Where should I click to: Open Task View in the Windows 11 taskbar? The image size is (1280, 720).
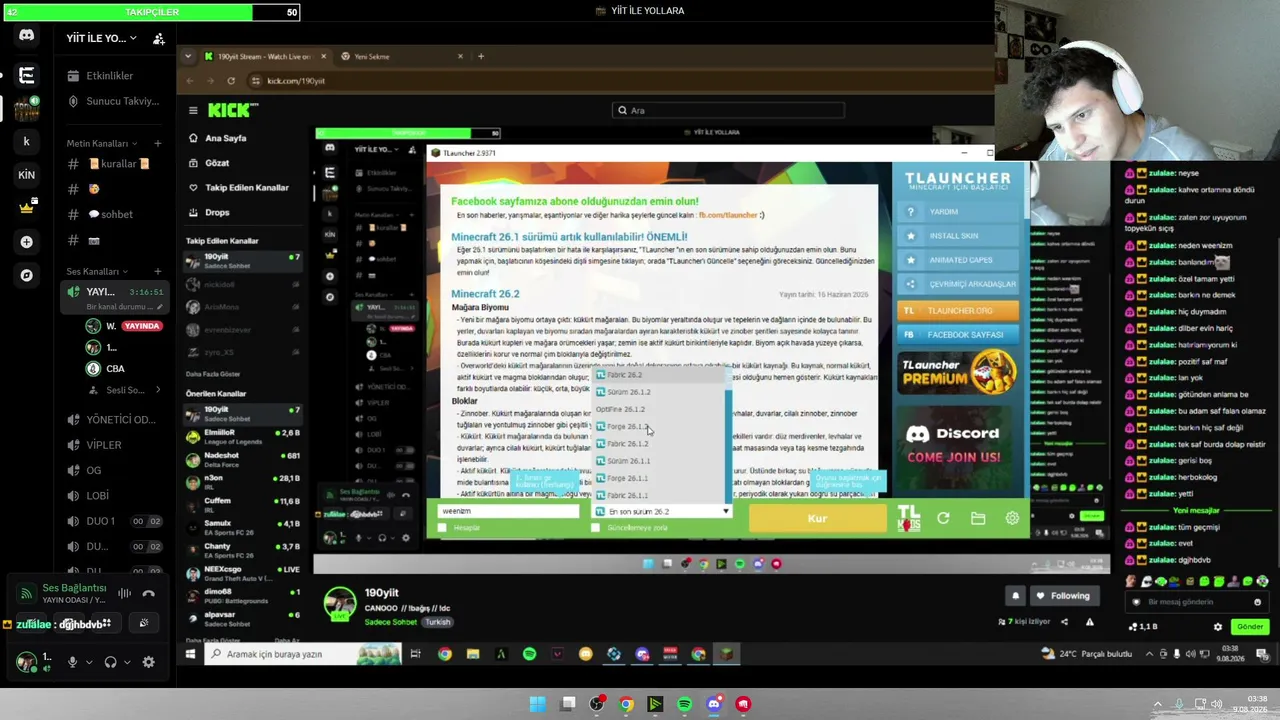point(568,704)
